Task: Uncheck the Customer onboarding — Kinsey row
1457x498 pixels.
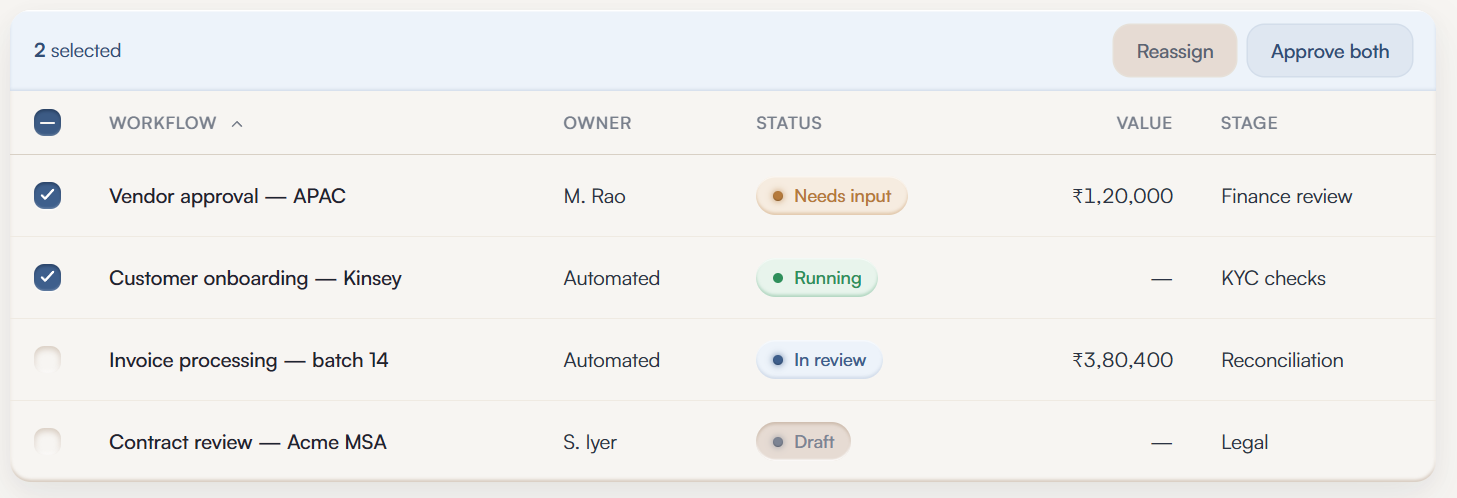Action: click(x=47, y=278)
